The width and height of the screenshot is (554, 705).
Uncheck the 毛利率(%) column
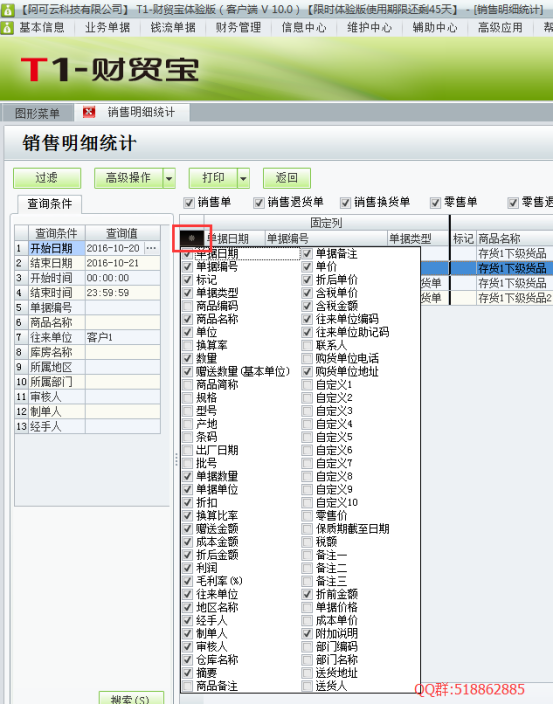pyautogui.click(x=188, y=581)
